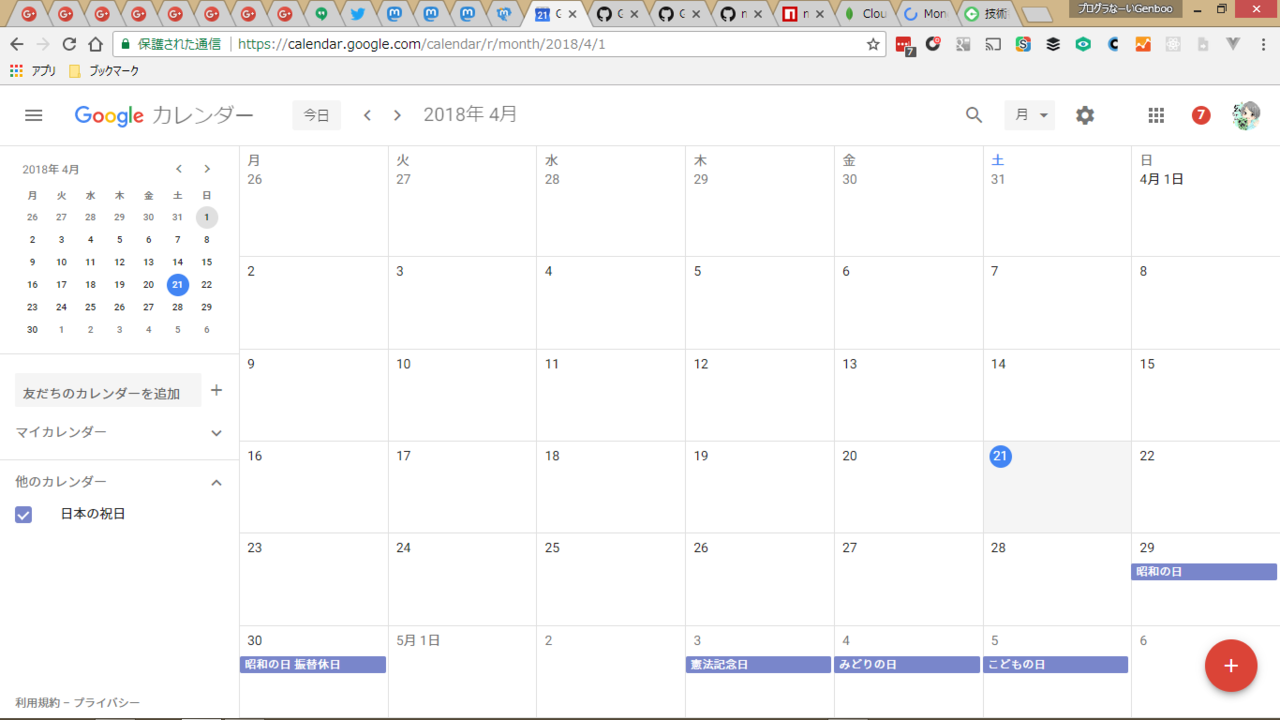Open the settings gear menu

1085,115
